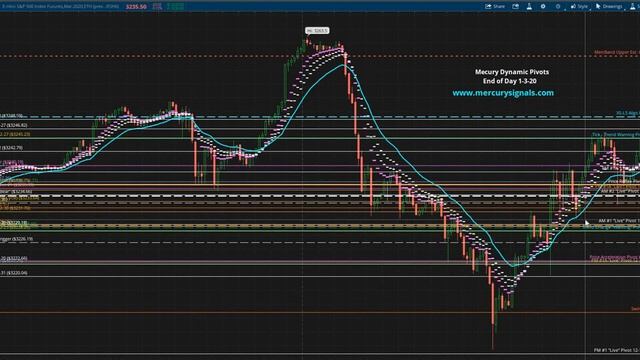Click the pivot label ($3245.23)
The image size is (640, 360).
(x=15, y=134)
